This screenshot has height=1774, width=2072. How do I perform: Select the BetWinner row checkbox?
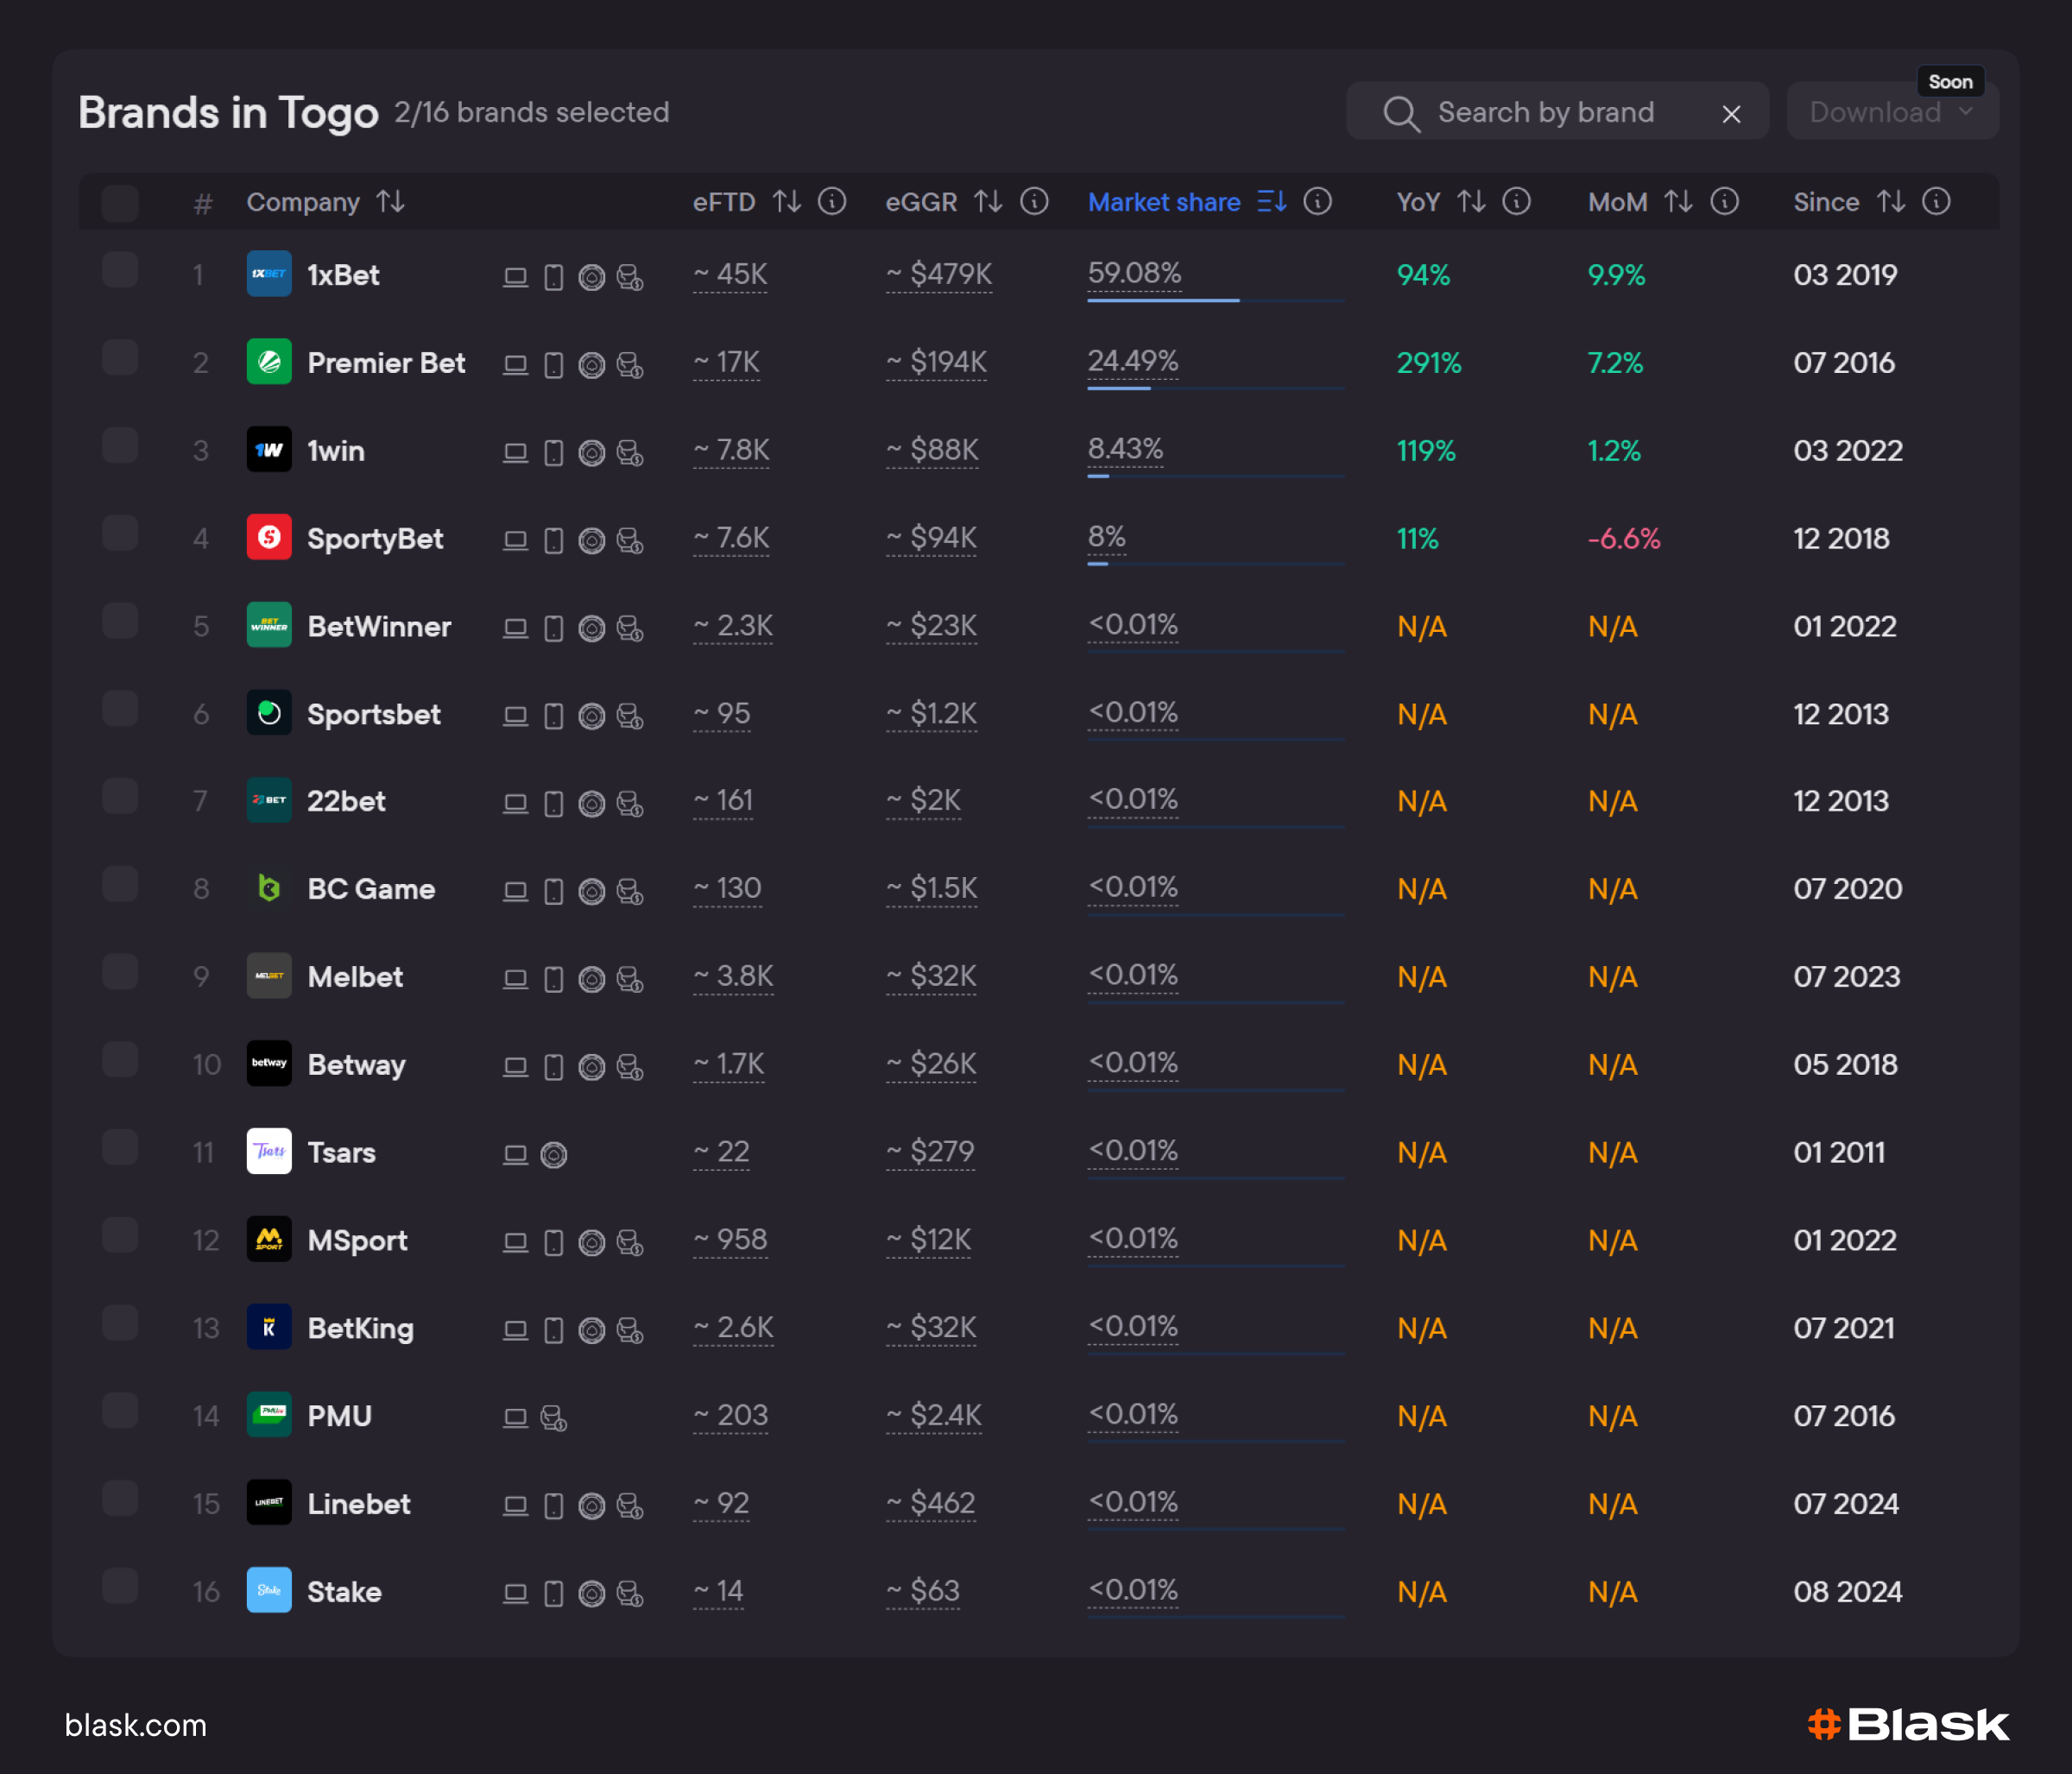point(119,620)
